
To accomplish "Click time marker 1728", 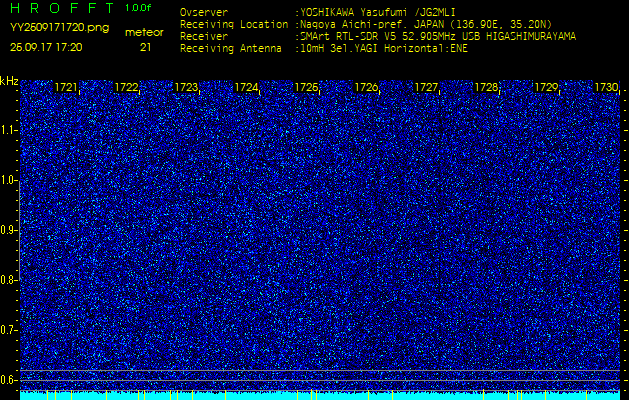I will pyautogui.click(x=486, y=87).
